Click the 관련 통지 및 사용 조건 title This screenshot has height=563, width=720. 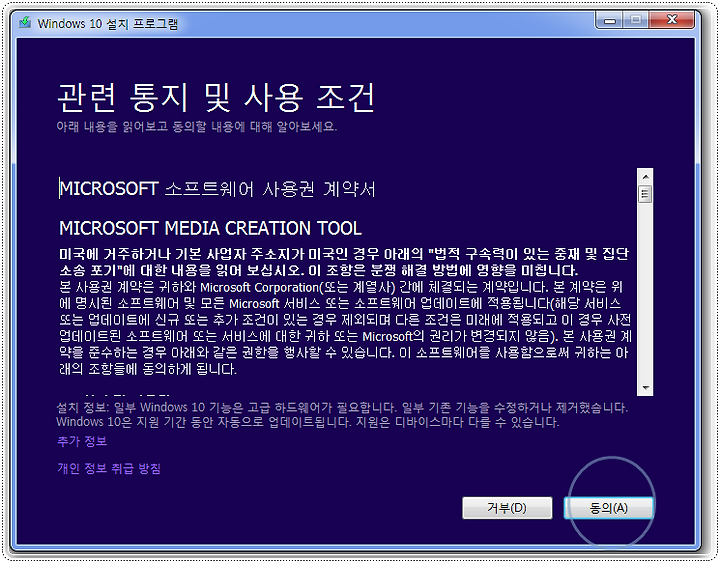(x=216, y=97)
